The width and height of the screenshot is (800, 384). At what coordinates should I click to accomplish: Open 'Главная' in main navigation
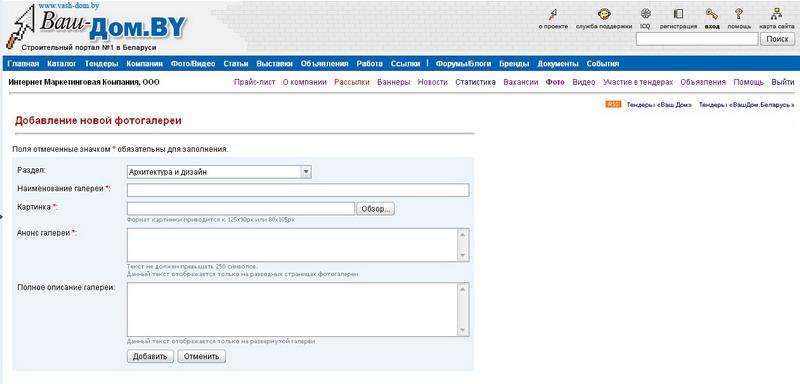23,64
